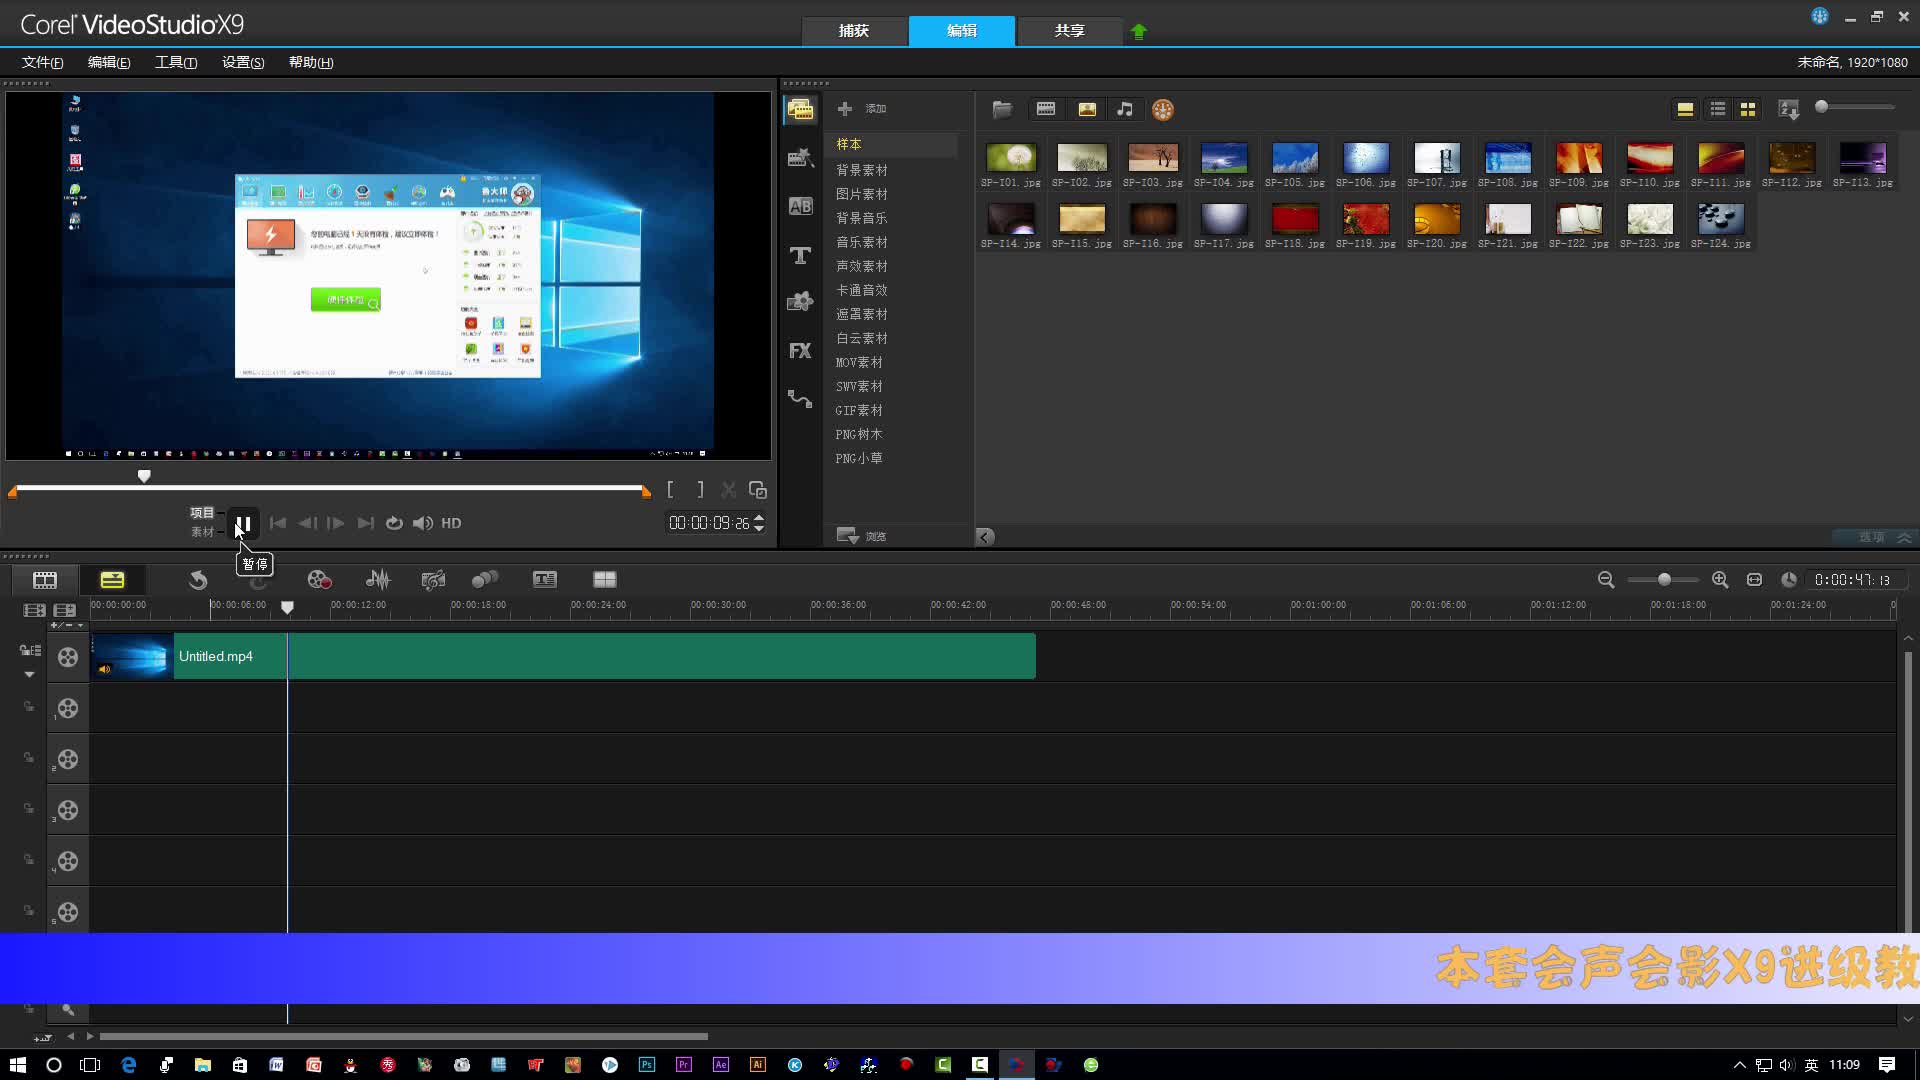Open the Title (T) library panel
Screen dimensions: 1920x1080
point(800,256)
